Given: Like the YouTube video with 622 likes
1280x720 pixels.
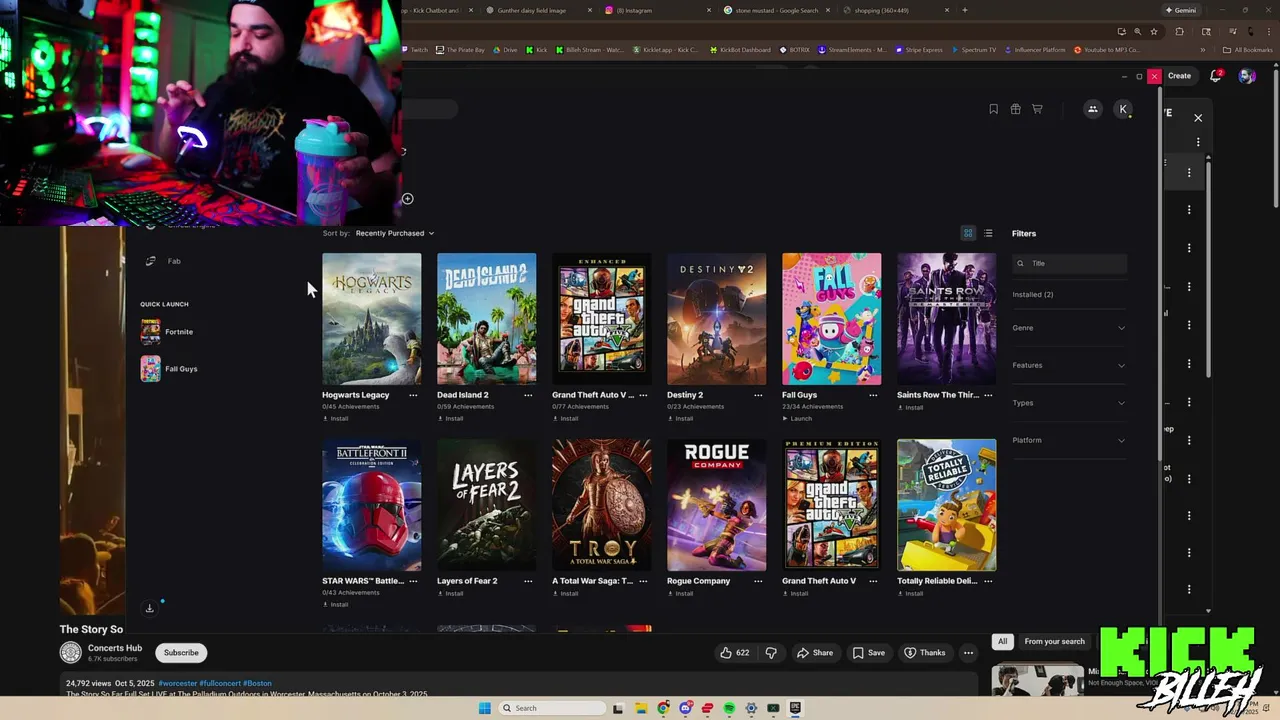Looking at the screenshot, I should (x=735, y=653).
